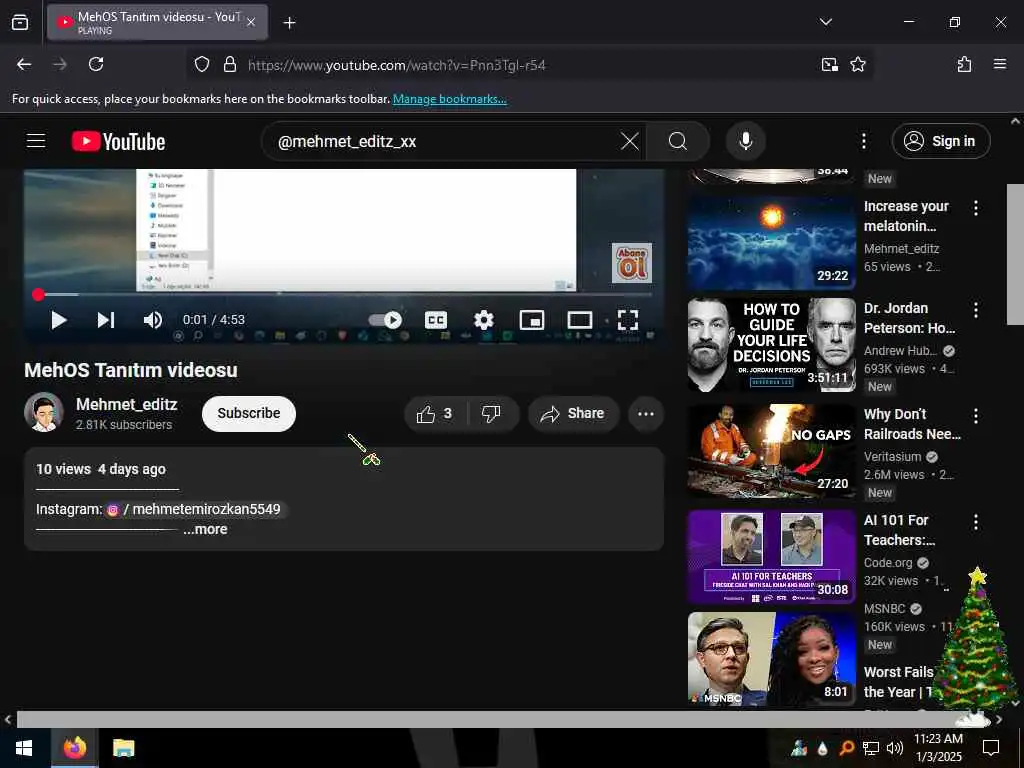The image size is (1024, 768).
Task: Click Firefox icon in taskbar
Action: (x=74, y=748)
